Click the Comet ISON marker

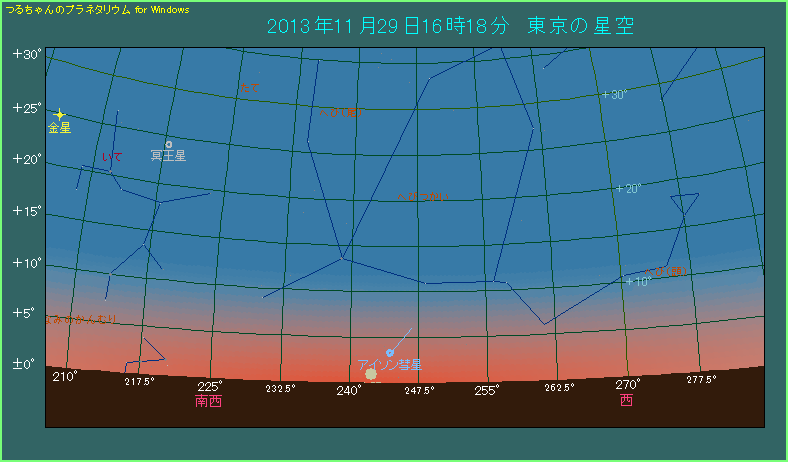pos(389,352)
